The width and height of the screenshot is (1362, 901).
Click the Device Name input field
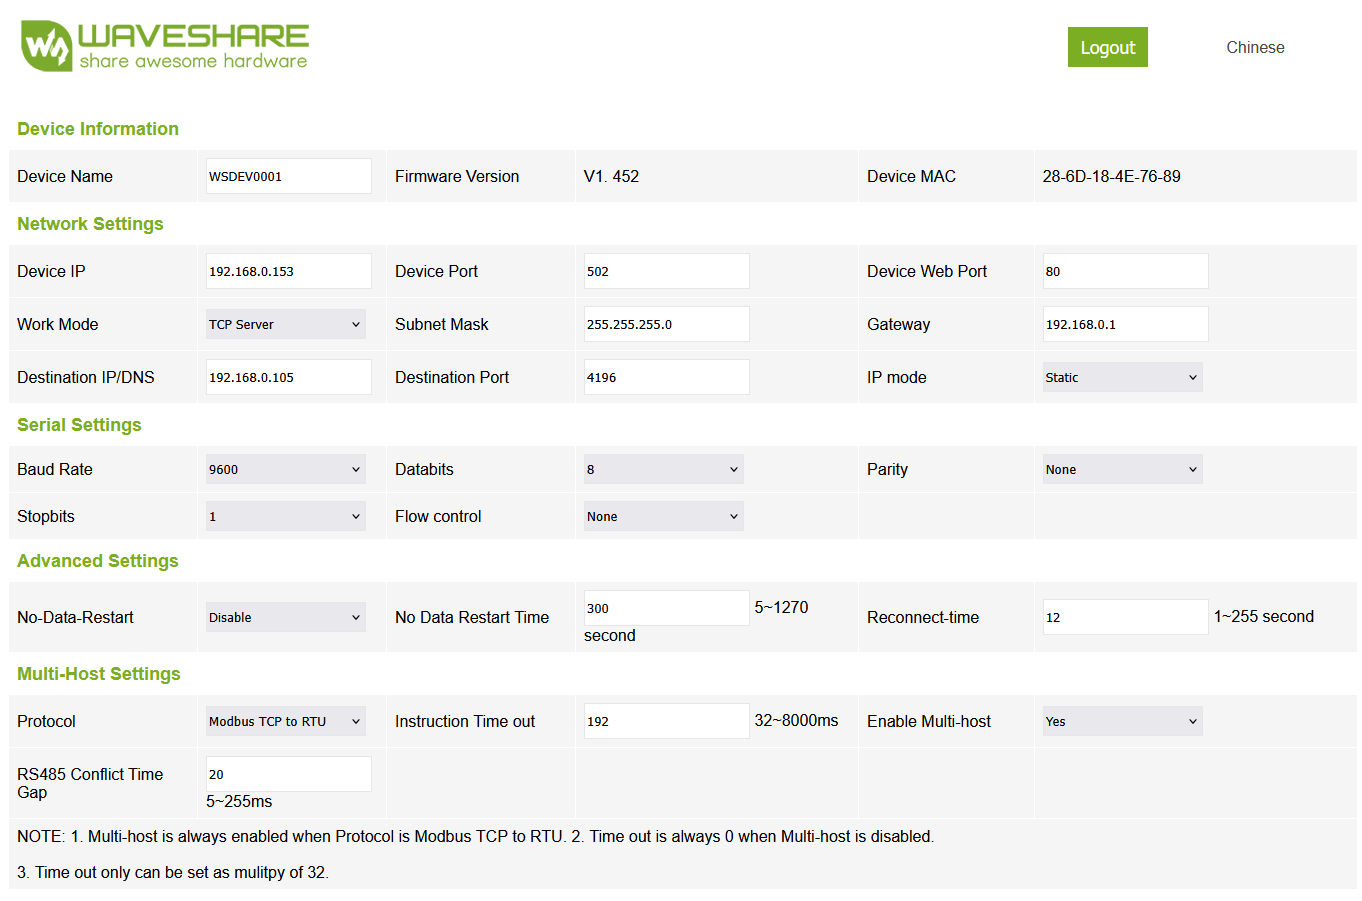pyautogui.click(x=288, y=176)
